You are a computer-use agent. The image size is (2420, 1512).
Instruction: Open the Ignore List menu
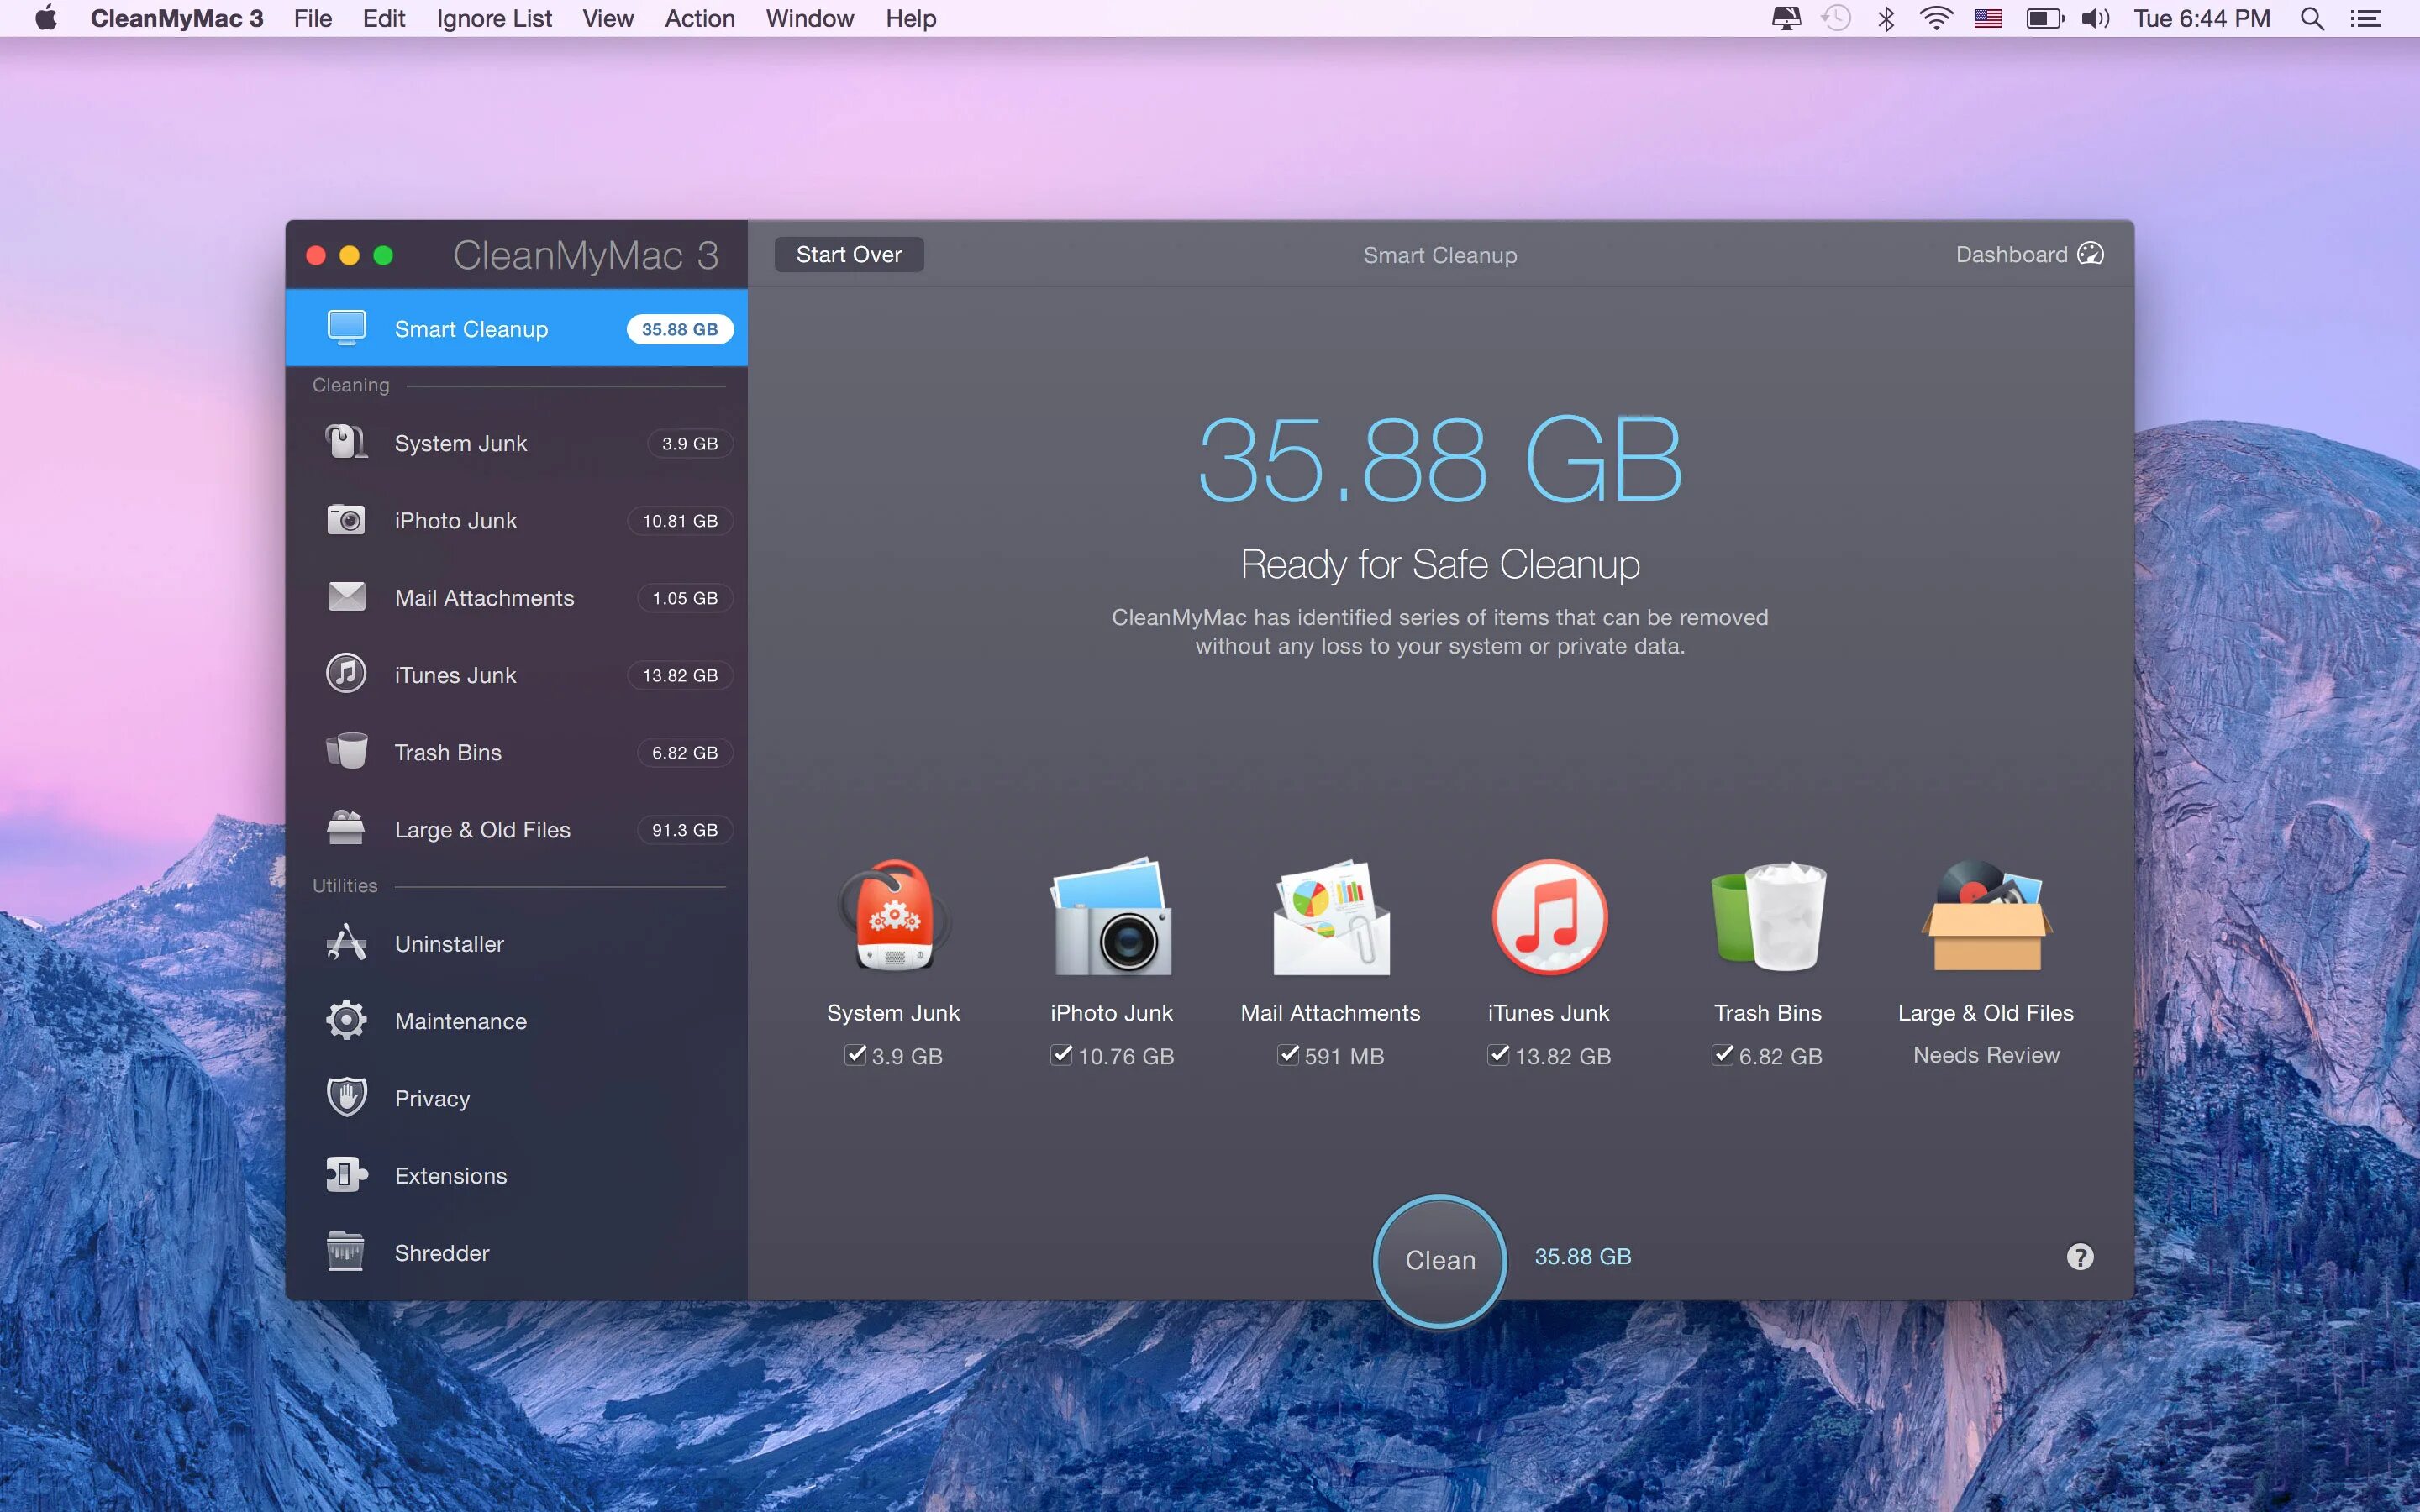point(493,18)
